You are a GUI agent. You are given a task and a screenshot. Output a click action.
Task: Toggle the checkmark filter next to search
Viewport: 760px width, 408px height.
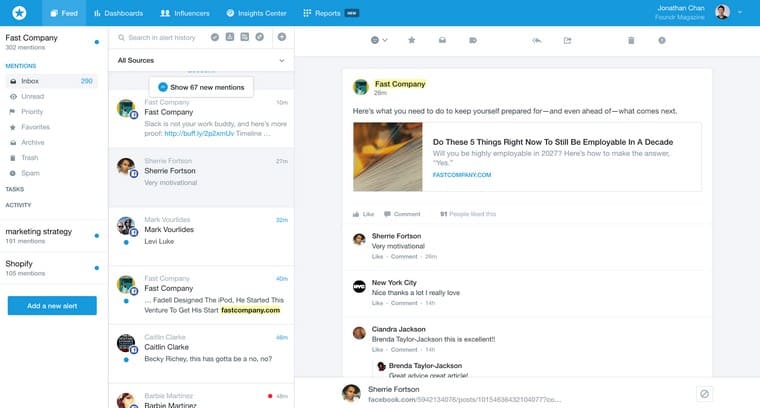point(215,37)
